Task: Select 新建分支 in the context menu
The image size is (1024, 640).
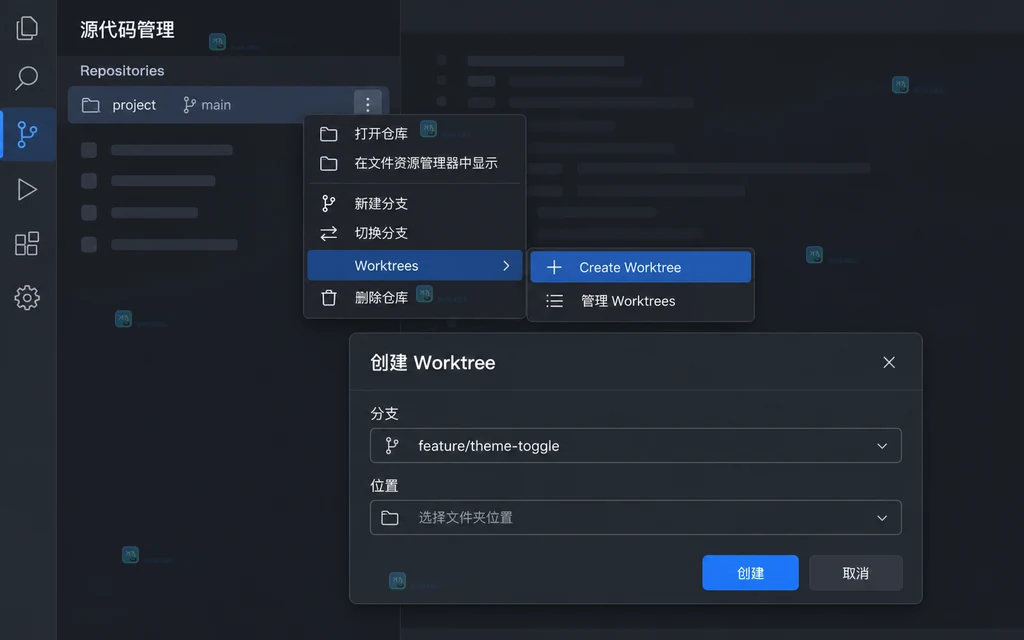Action: (415, 204)
